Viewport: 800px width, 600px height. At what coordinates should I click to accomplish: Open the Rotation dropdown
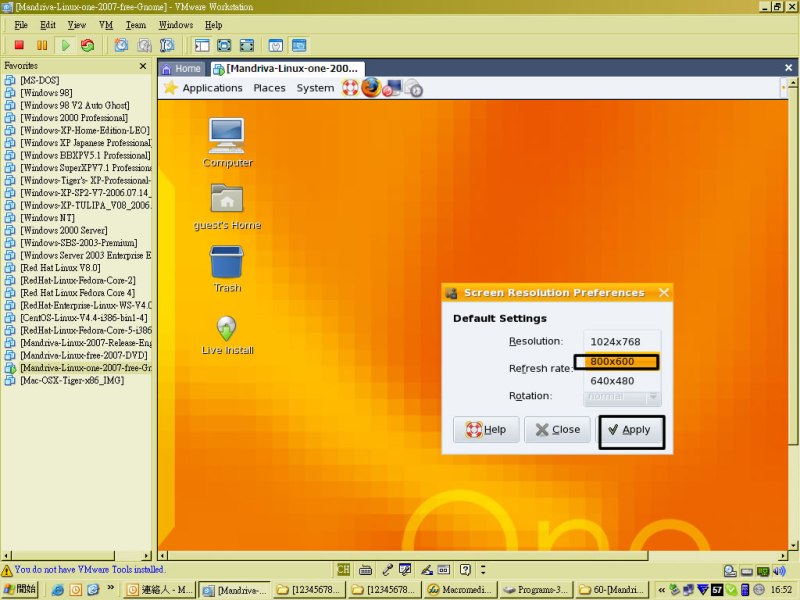[x=622, y=397]
